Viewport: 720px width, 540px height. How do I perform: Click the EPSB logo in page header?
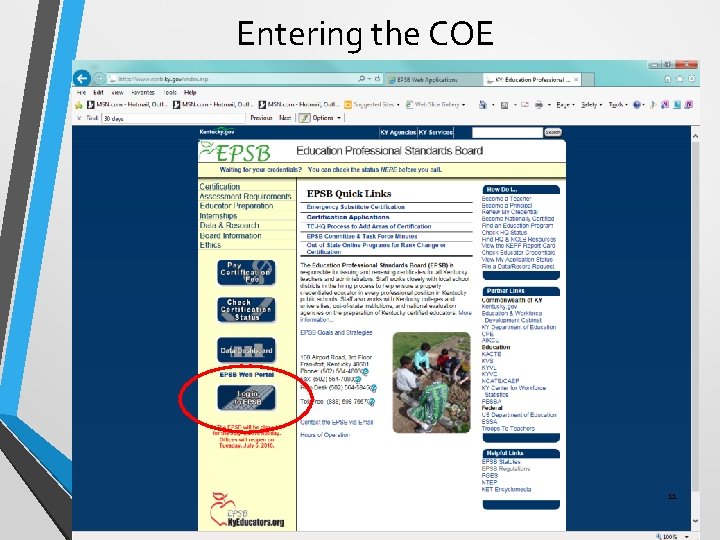pos(236,152)
